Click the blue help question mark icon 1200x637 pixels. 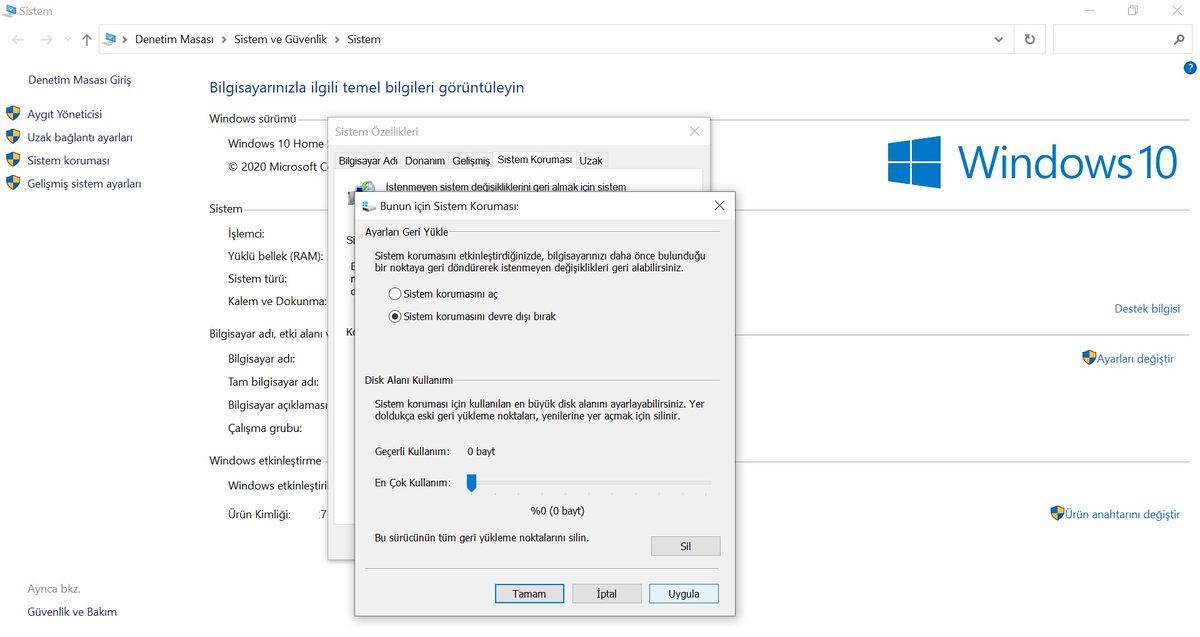point(1189,68)
